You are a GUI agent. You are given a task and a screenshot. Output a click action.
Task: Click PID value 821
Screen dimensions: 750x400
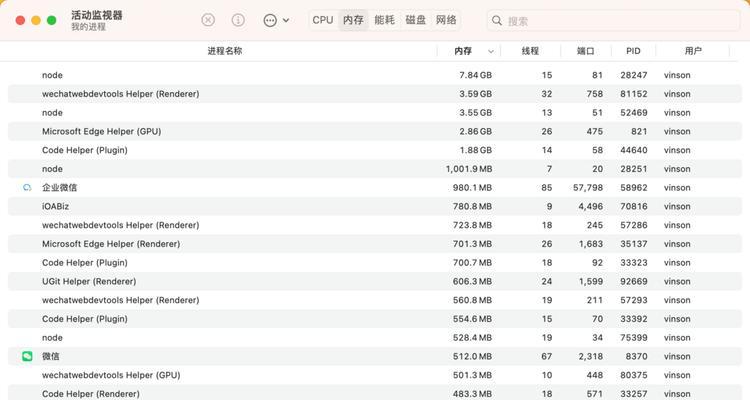tap(639, 131)
